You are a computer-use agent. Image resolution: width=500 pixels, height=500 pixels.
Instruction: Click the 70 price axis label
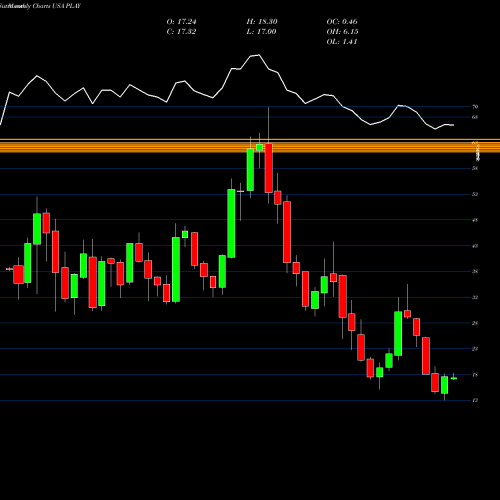[x=475, y=107]
